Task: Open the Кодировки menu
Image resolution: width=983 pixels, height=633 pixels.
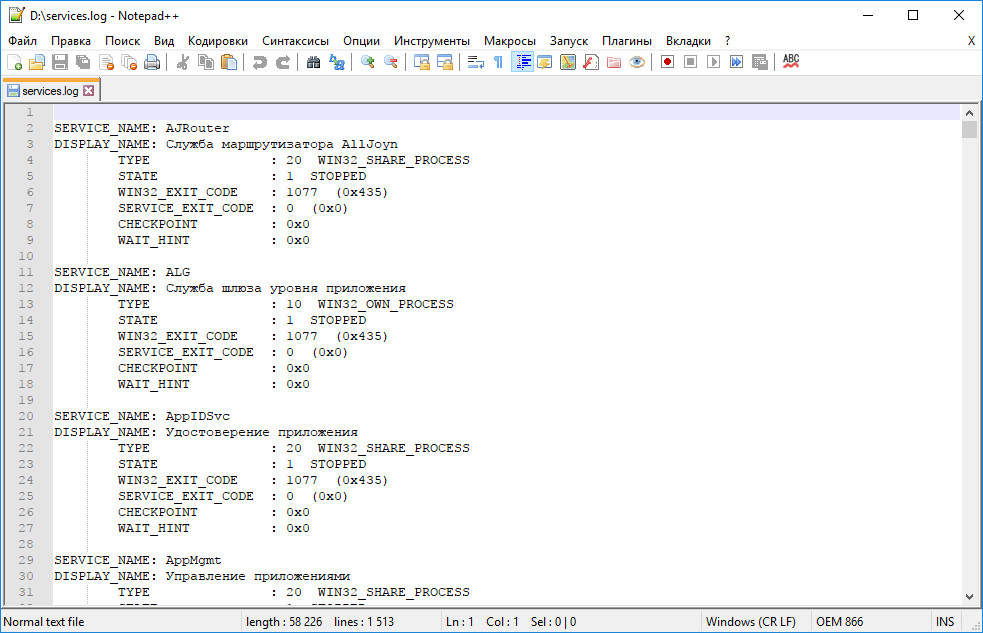Action: coord(218,41)
